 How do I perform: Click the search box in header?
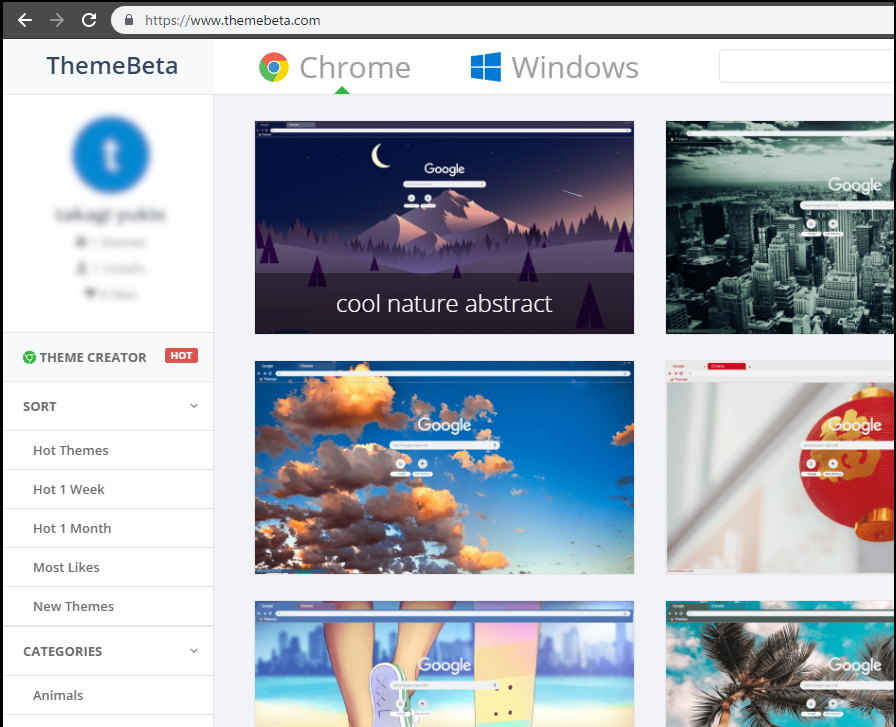pos(807,66)
